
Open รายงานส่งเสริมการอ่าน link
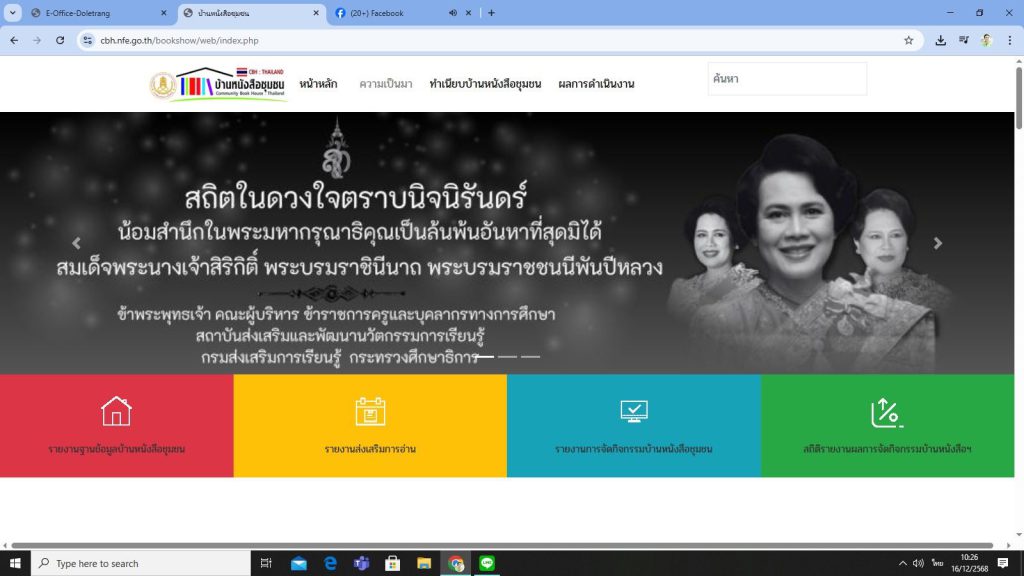click(x=370, y=449)
